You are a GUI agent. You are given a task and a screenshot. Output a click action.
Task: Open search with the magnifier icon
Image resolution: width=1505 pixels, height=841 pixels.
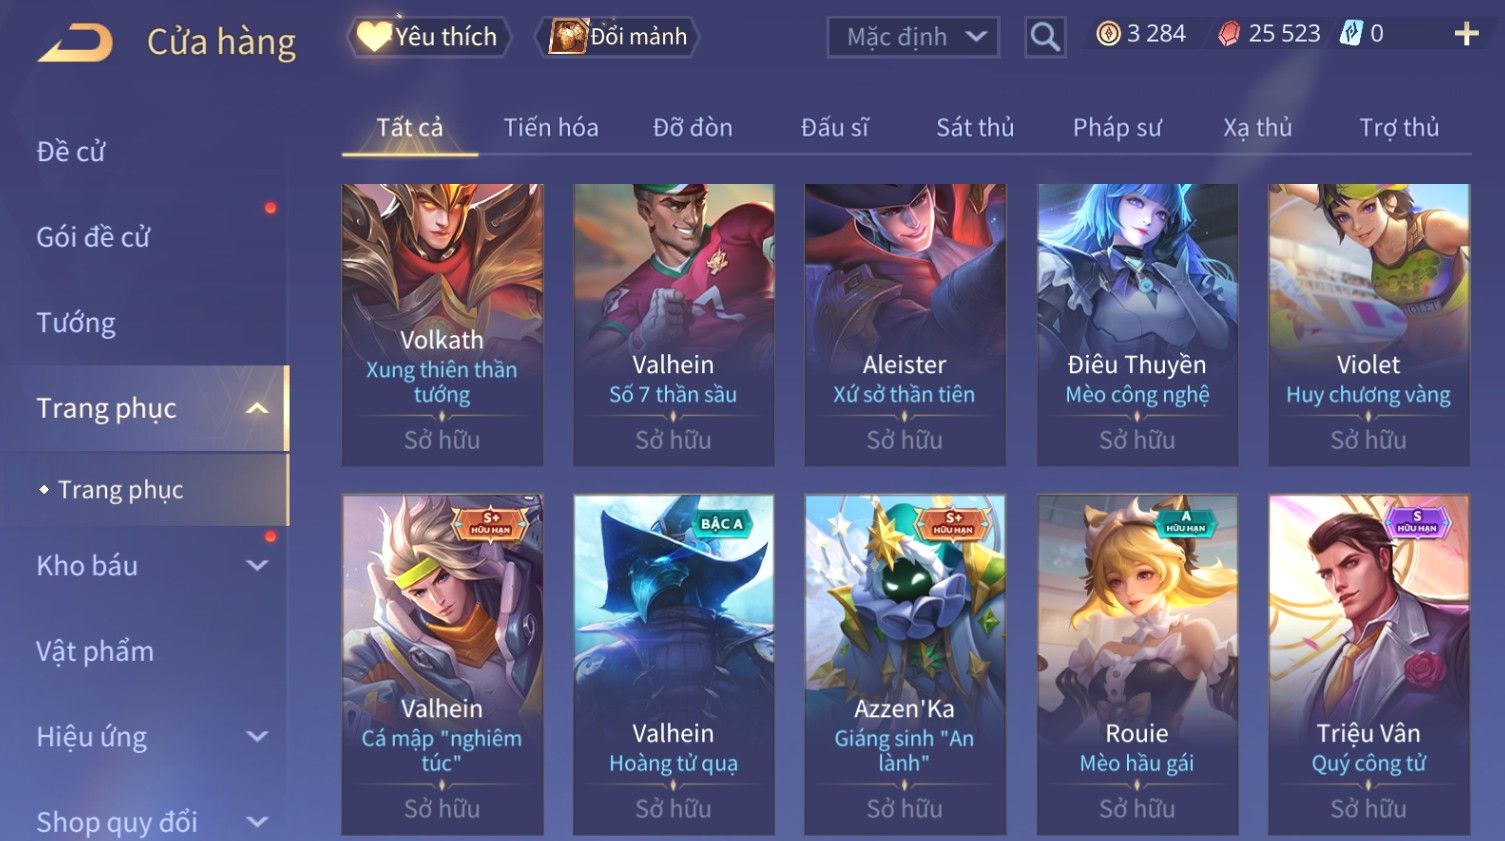(x=1045, y=37)
